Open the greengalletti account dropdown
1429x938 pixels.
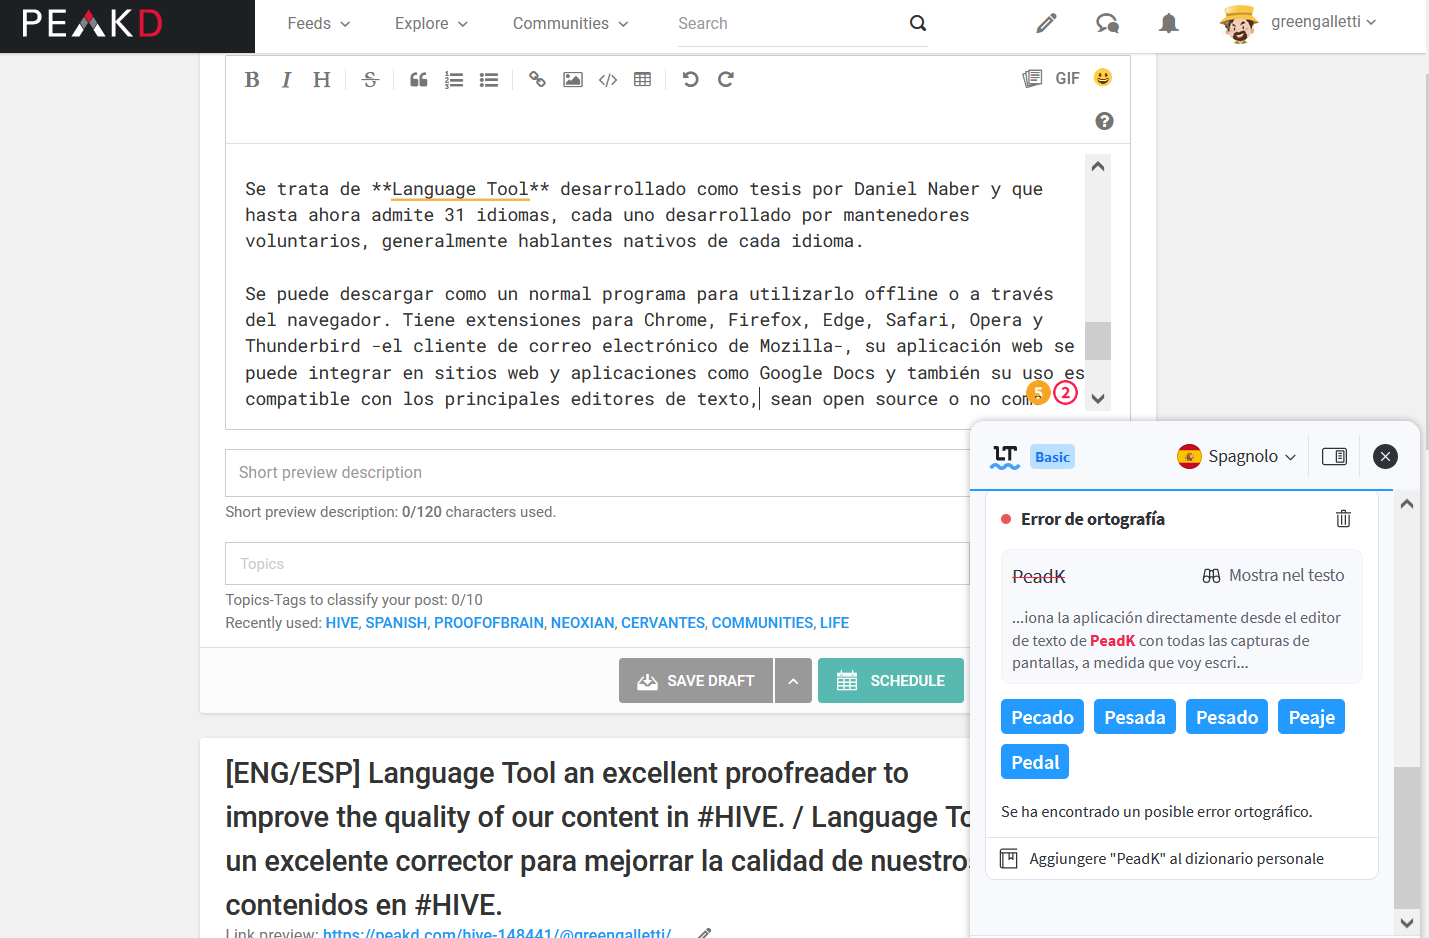point(1324,22)
